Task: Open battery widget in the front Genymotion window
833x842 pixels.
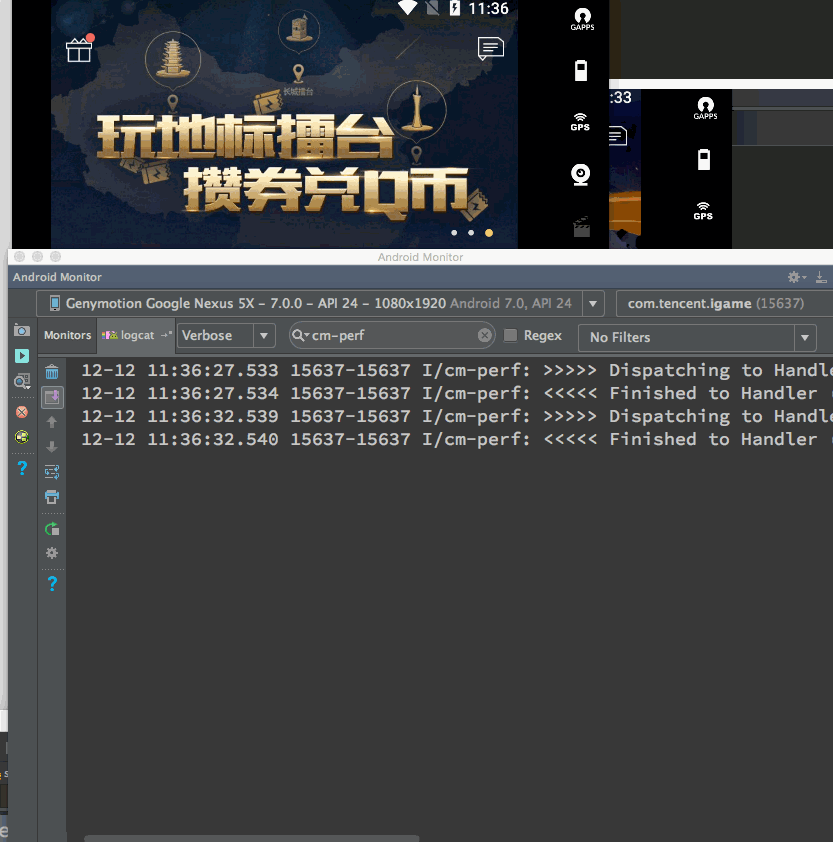Action: pos(581,70)
